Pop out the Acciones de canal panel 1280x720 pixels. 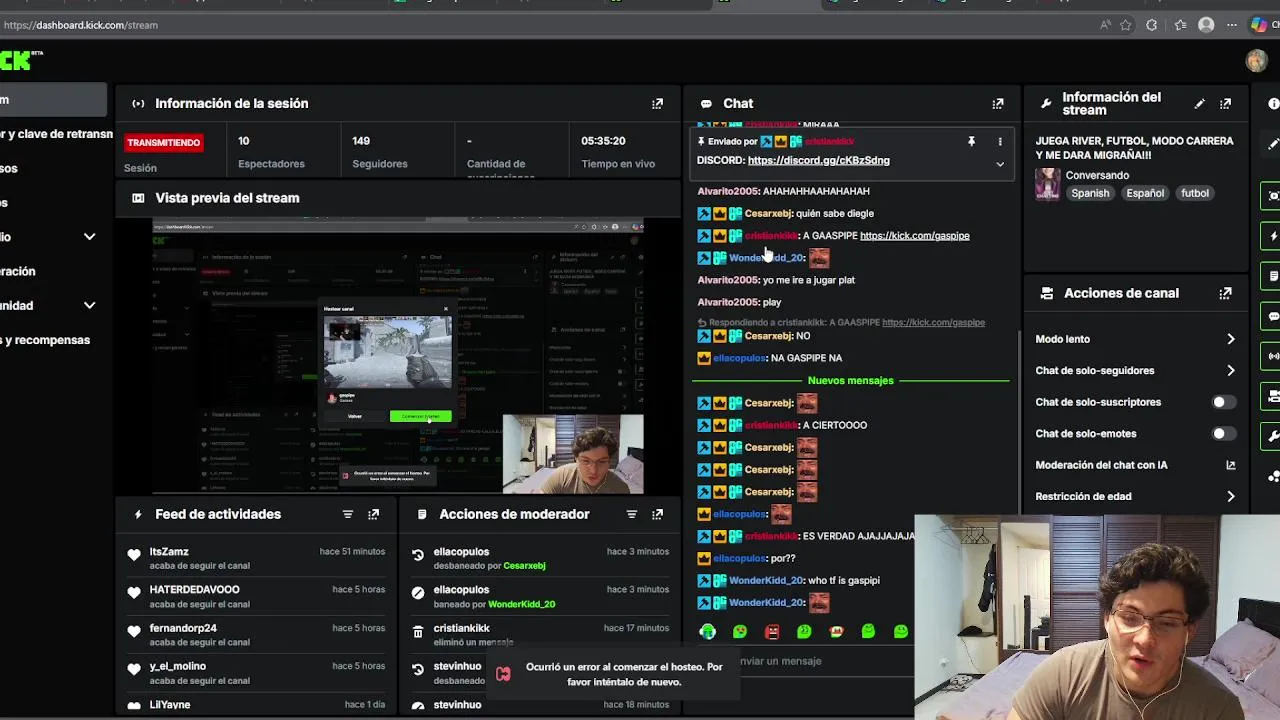pos(1225,294)
